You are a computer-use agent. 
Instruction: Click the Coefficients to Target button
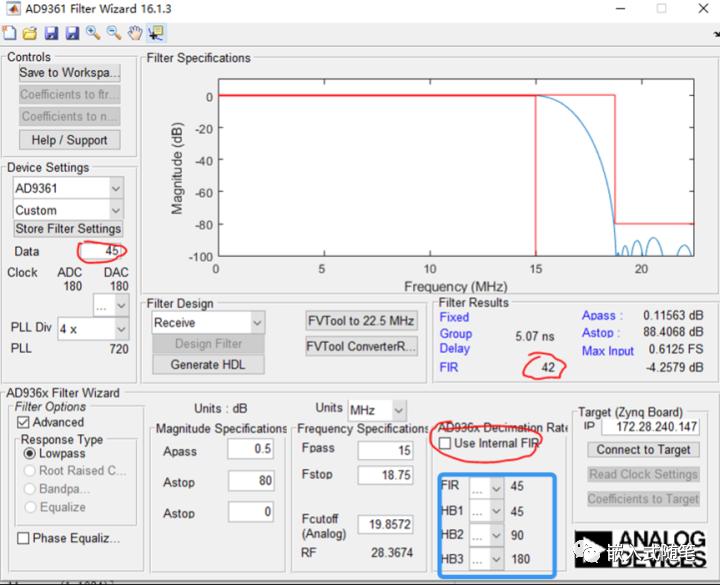pyautogui.click(x=643, y=499)
